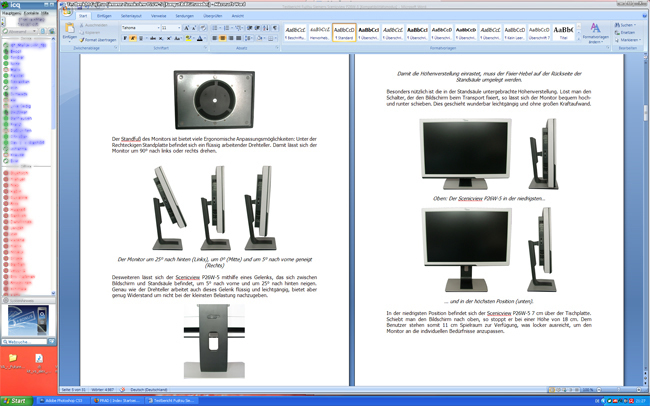Open the line spacing dropdown
650x406 pixels.
pos(249,38)
